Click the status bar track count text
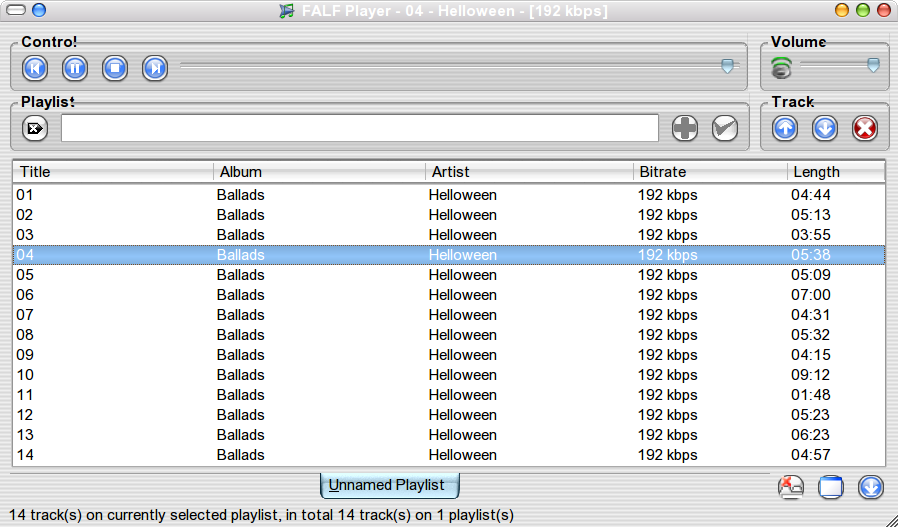 [261, 515]
